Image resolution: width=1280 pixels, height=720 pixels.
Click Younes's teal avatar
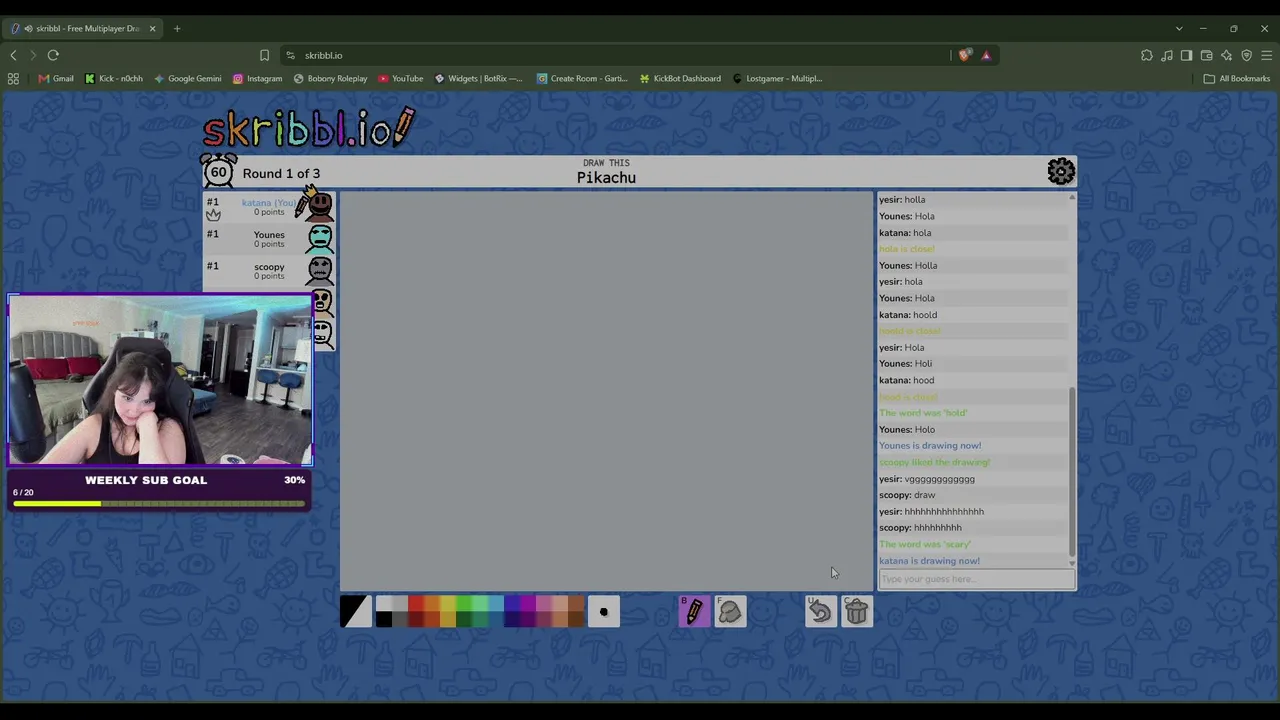(320, 238)
